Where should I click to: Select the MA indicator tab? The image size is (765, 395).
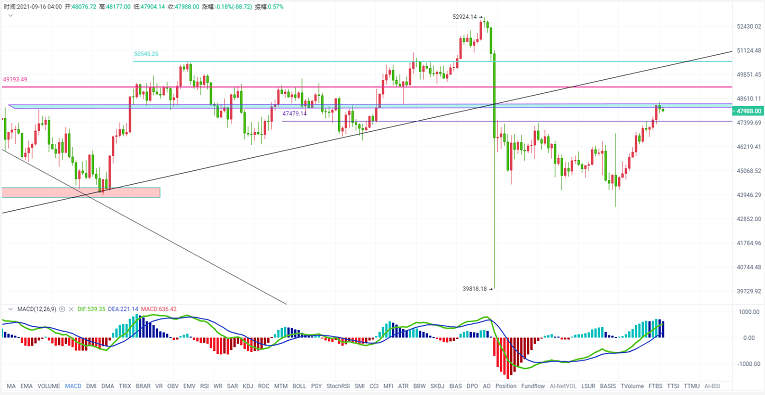click(x=12, y=386)
